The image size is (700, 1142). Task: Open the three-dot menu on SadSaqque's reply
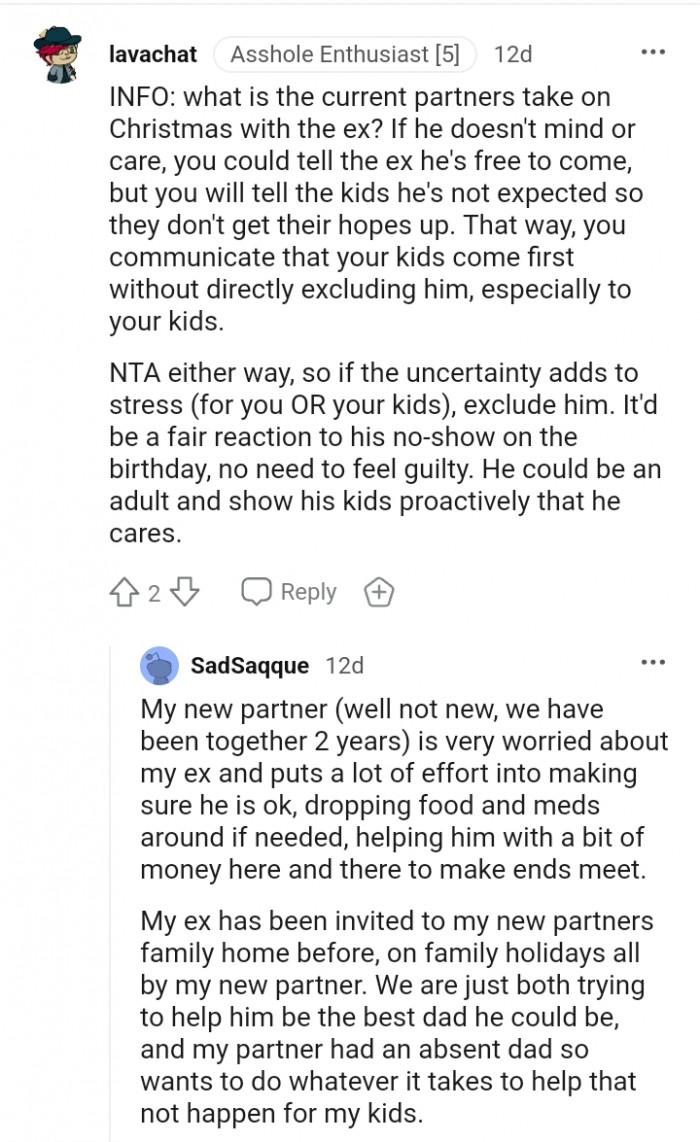(x=652, y=663)
